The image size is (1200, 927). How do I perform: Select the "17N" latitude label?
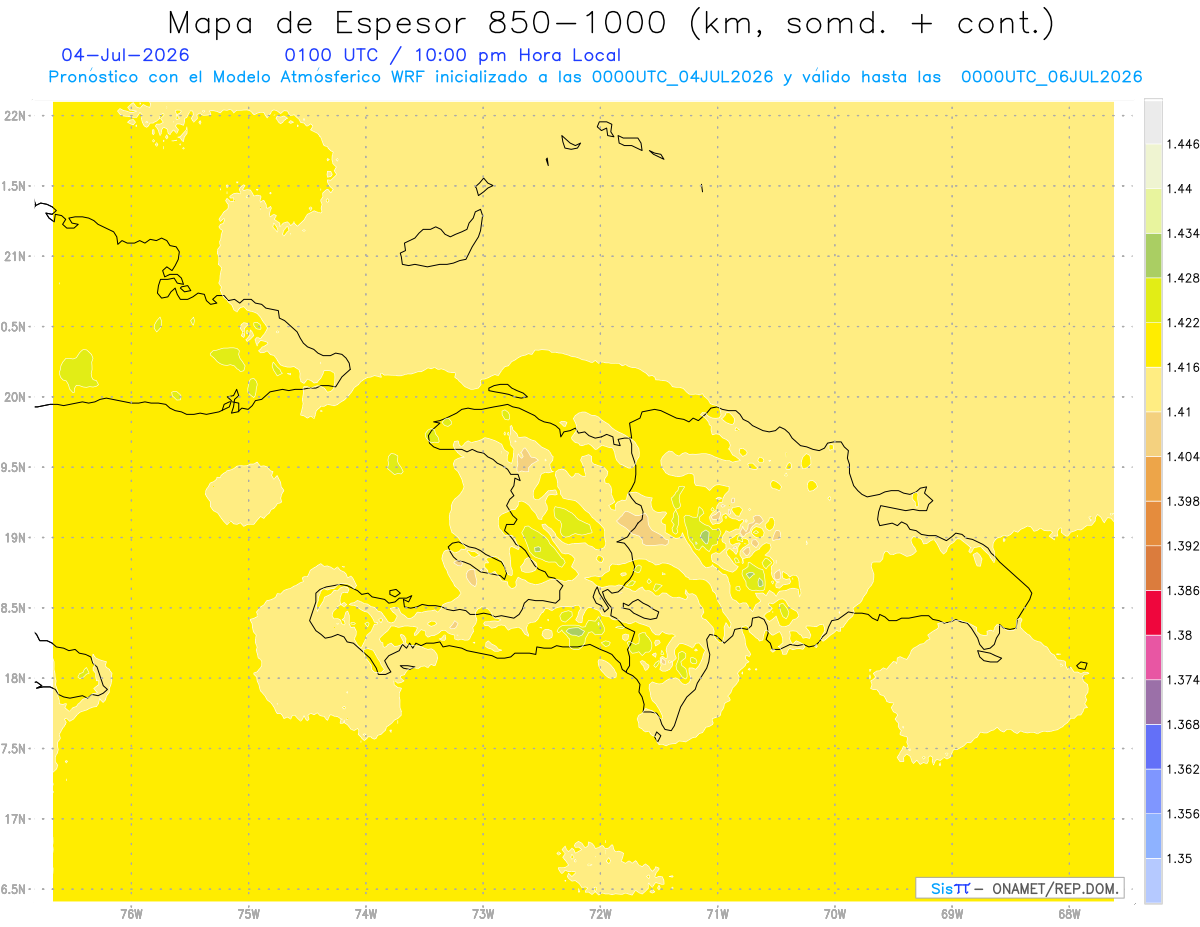[x=15, y=819]
